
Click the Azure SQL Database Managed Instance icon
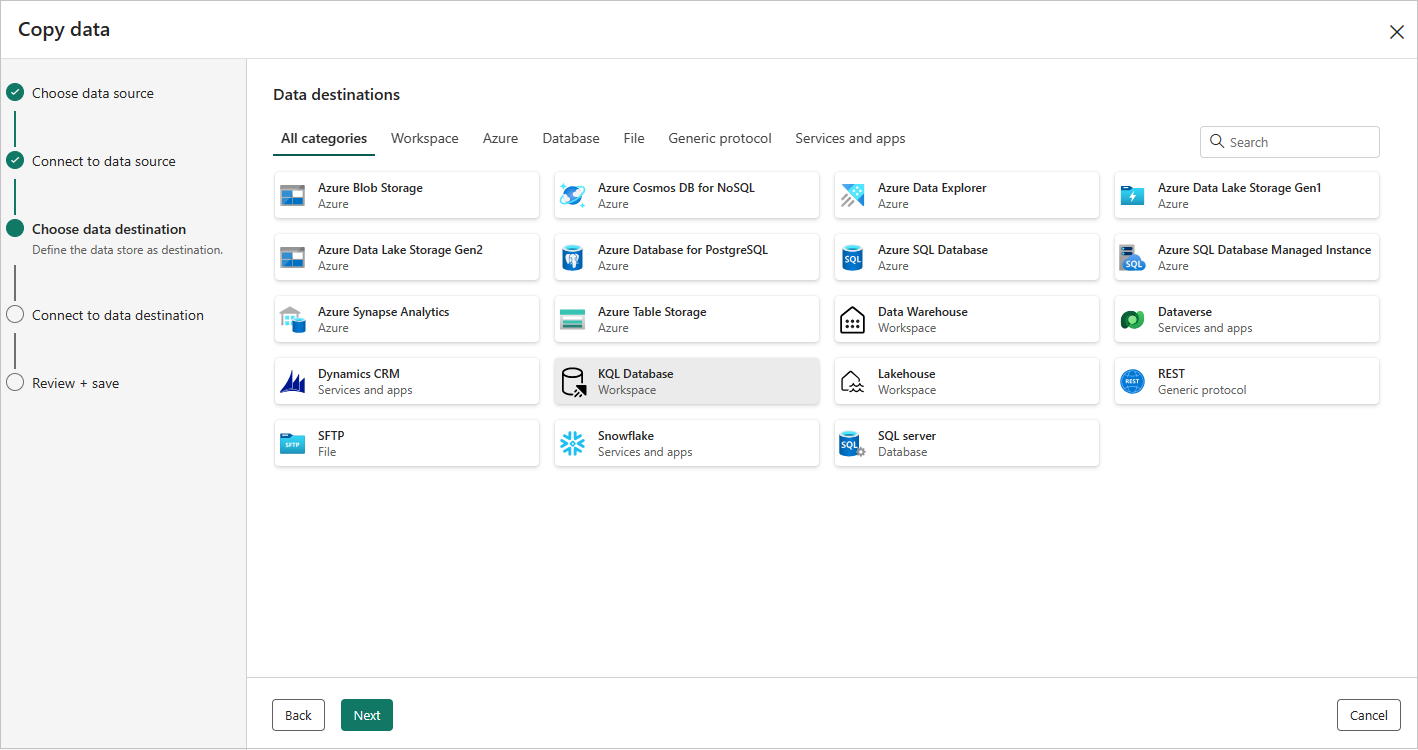pos(1132,257)
